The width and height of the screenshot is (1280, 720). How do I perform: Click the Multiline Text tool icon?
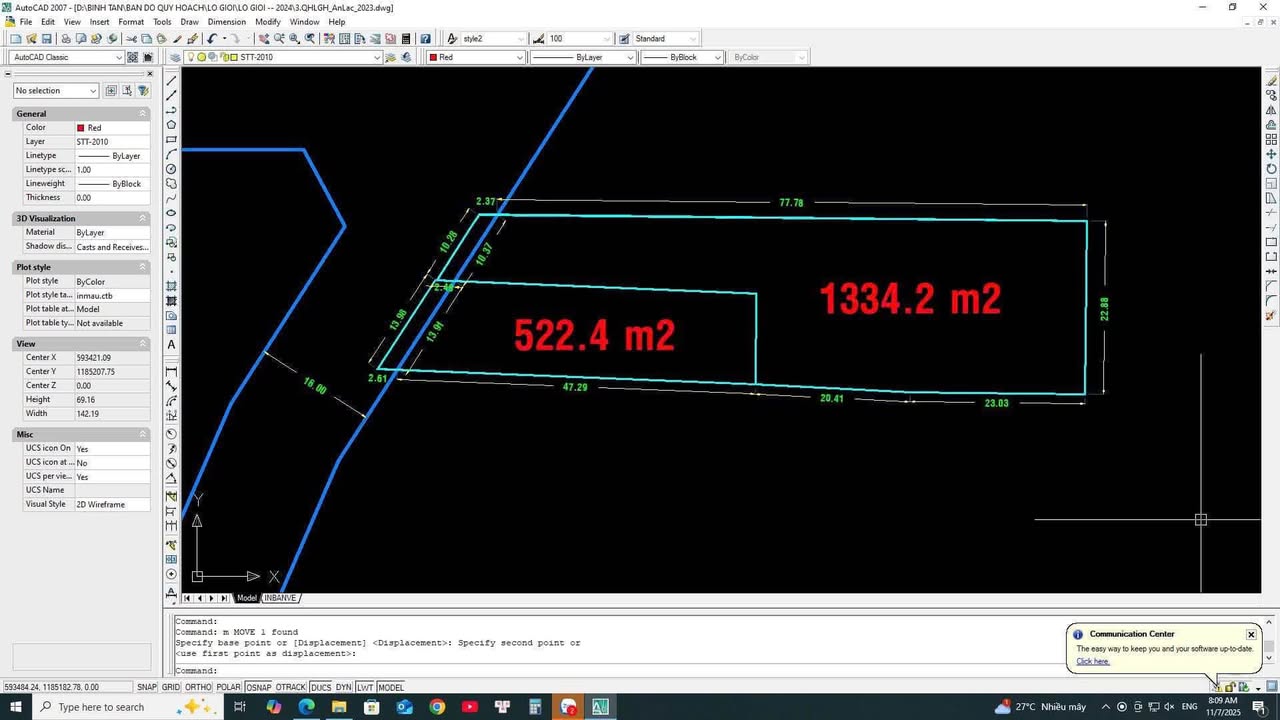coord(172,345)
